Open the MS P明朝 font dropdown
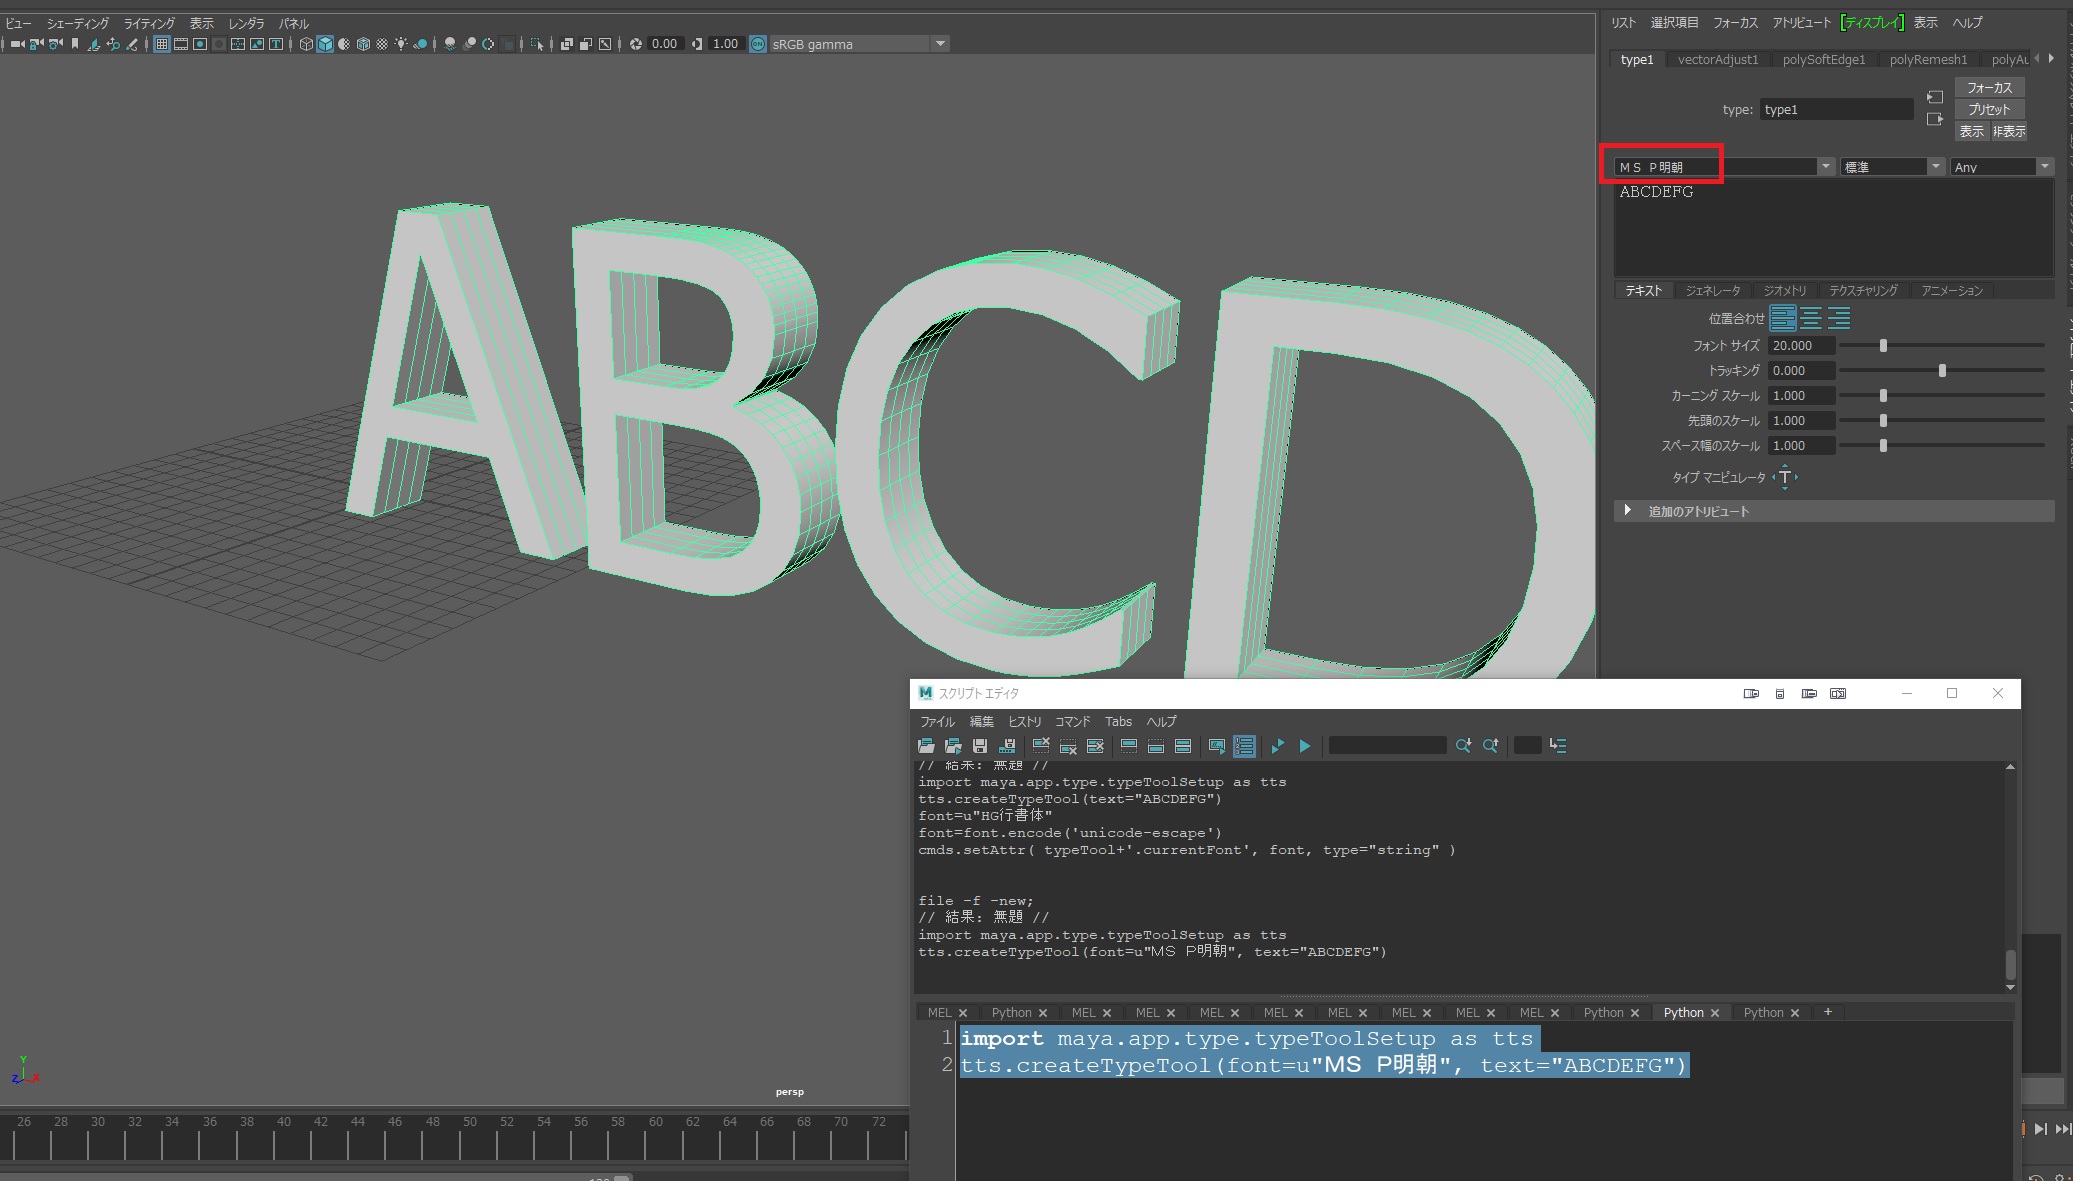This screenshot has height=1181, width=2073. click(1826, 166)
